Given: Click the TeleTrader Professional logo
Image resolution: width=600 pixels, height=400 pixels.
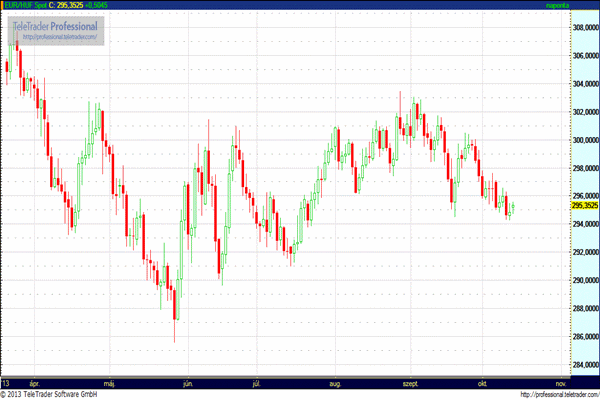Looking at the screenshot, I should click(56, 24).
